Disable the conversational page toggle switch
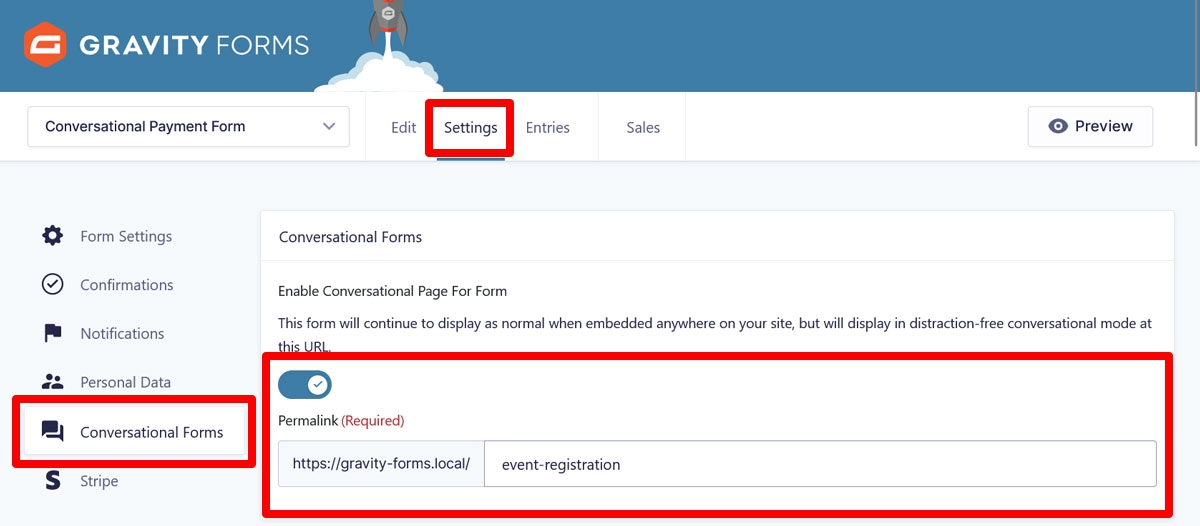 [305, 384]
